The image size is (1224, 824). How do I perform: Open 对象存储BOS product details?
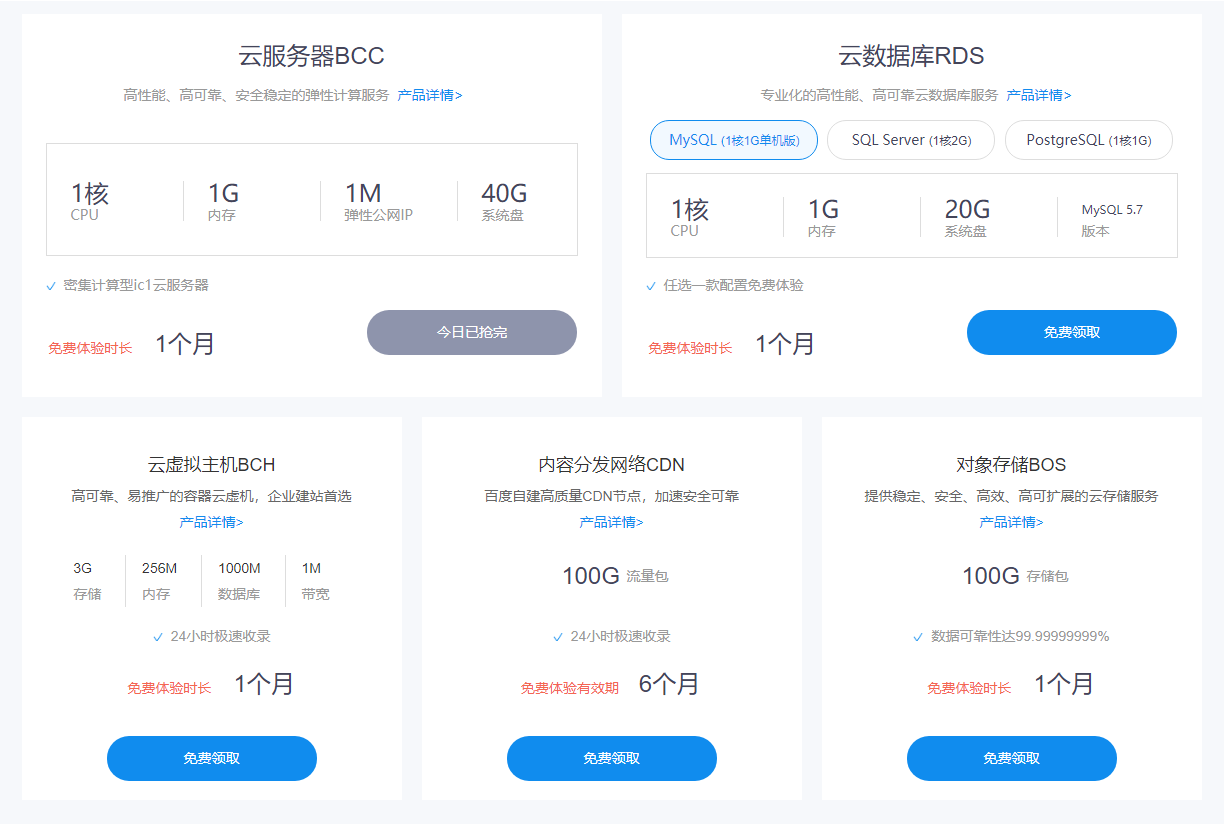pyautogui.click(x=1011, y=521)
